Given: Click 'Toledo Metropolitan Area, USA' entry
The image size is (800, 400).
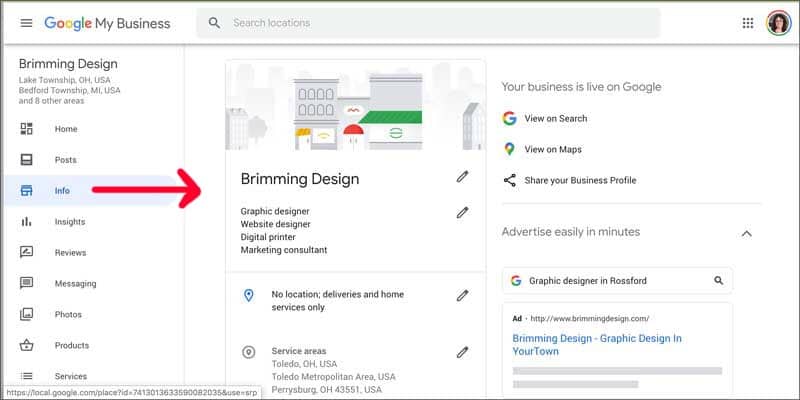Looking at the screenshot, I should [333, 377].
